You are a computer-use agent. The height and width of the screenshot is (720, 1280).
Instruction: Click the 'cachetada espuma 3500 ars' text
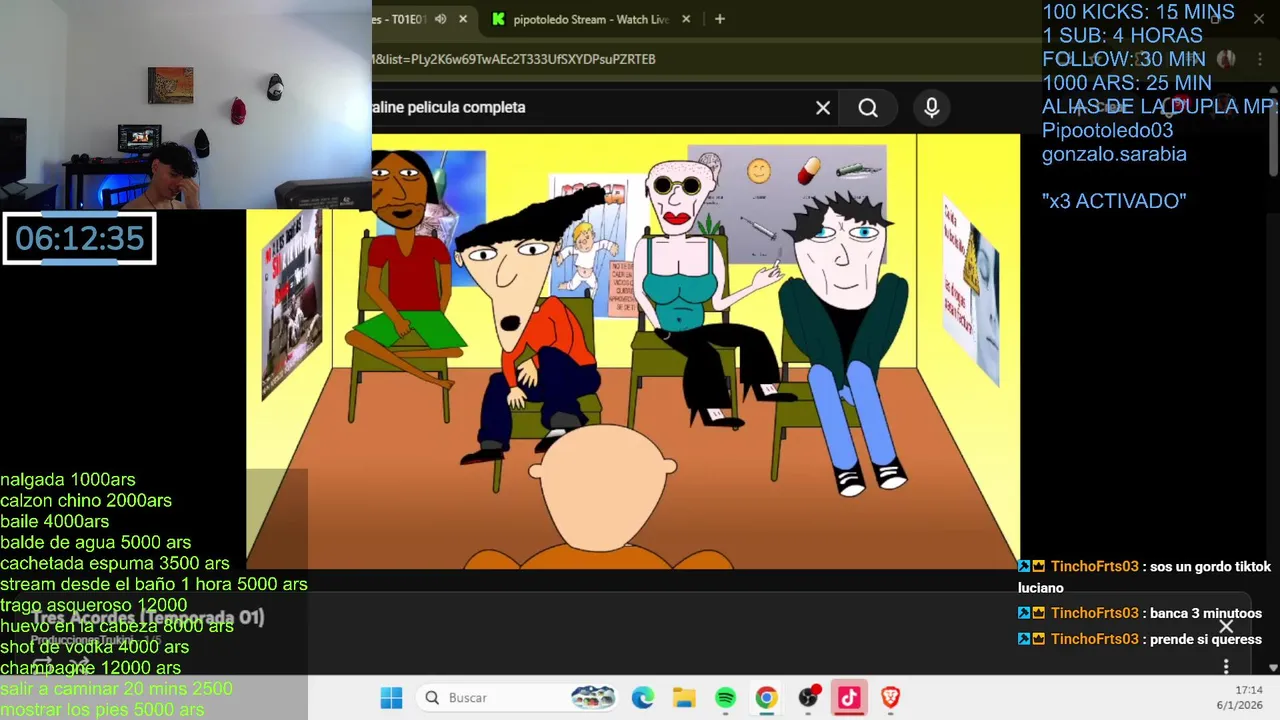coord(115,564)
